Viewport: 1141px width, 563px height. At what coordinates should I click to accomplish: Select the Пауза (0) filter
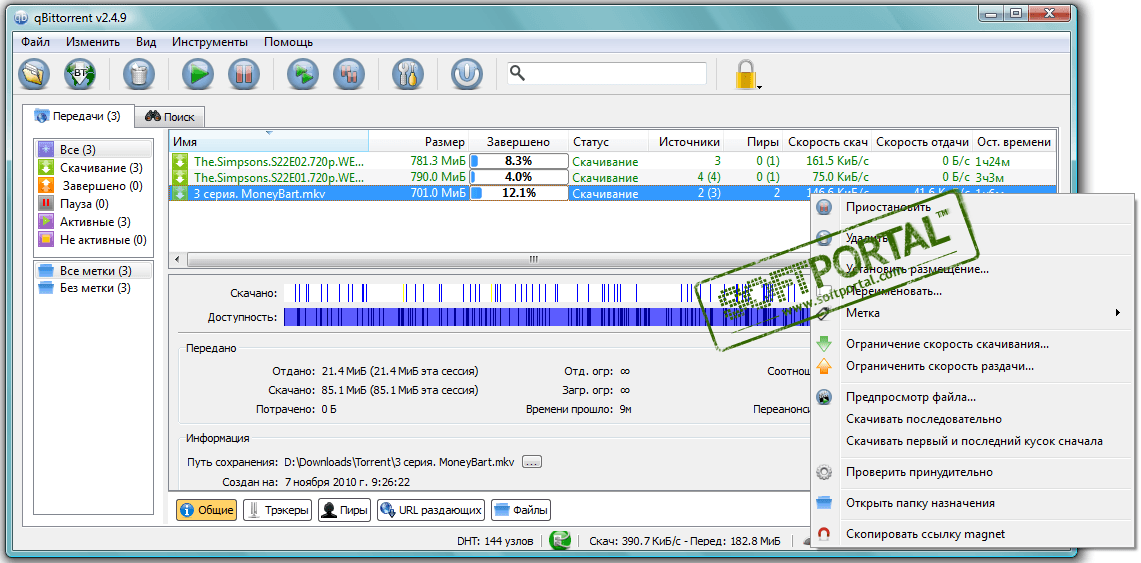[94, 204]
